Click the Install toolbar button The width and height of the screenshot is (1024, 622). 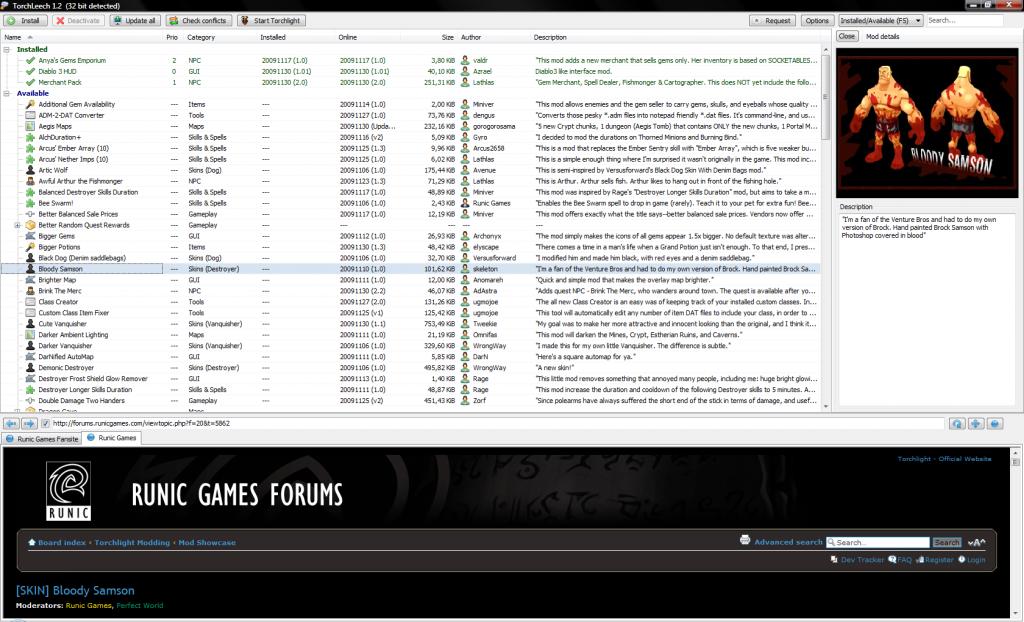point(25,20)
